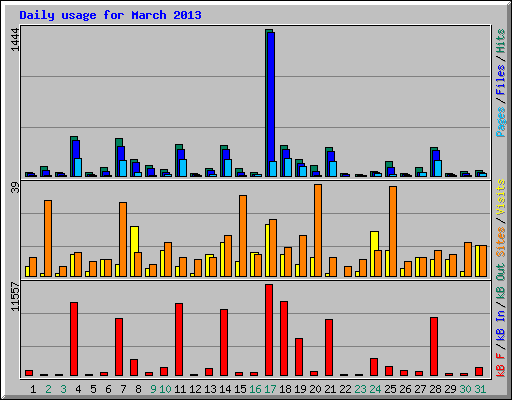Click day 24 label on x-axis
Image resolution: width=512 pixels, height=400 pixels.
[375, 389]
